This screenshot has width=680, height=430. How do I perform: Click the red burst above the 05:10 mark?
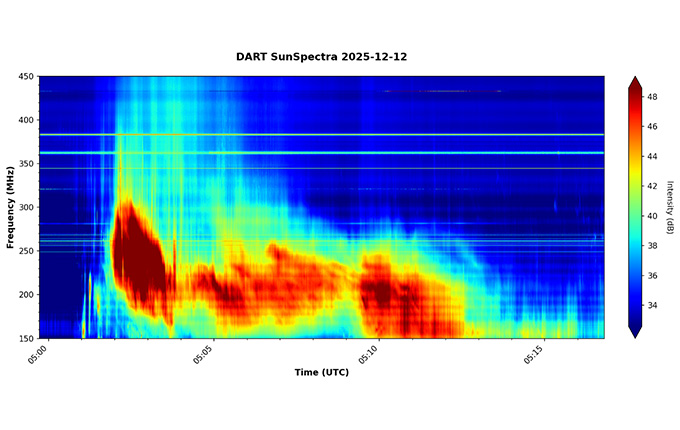click(385, 290)
